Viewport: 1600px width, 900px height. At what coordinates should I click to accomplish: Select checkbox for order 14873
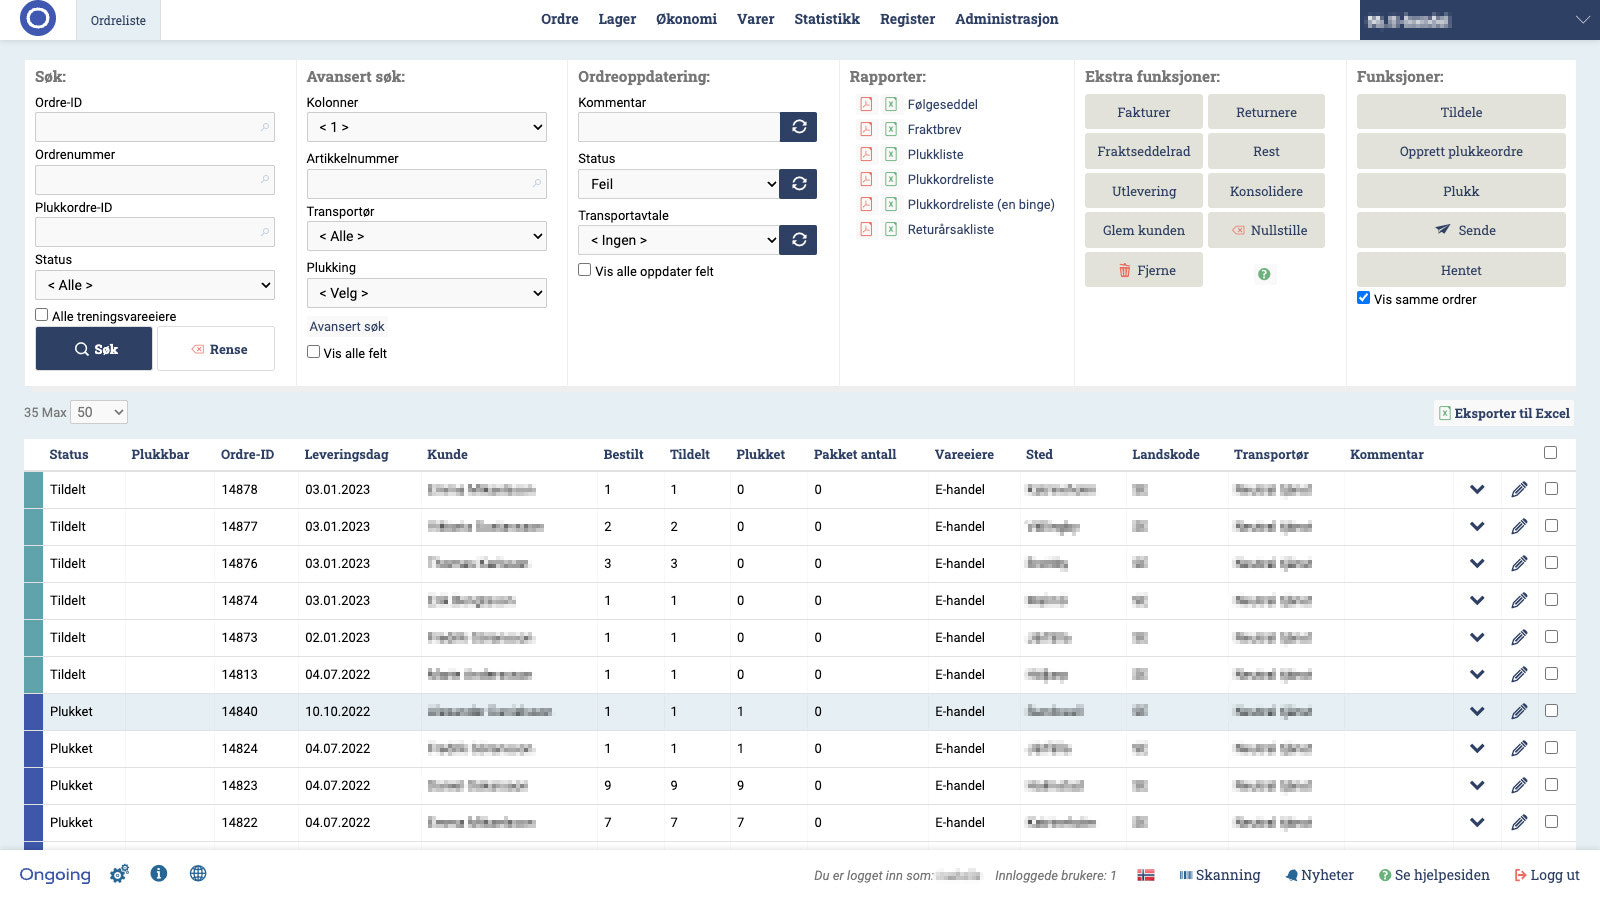(x=1551, y=637)
